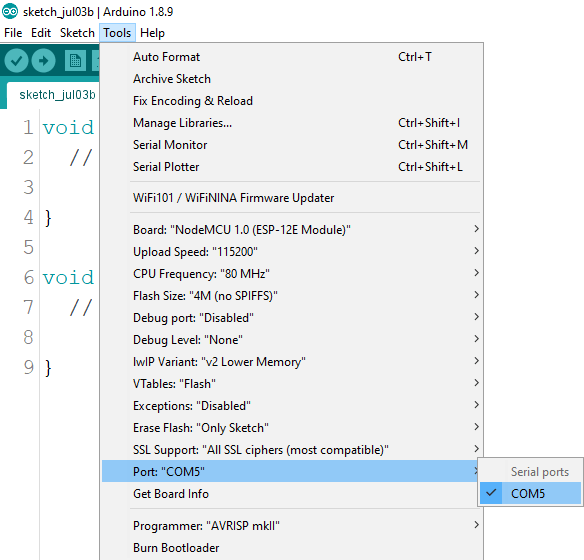Expand the lwIP Variant submenu
584x560 pixels.
[292, 361]
